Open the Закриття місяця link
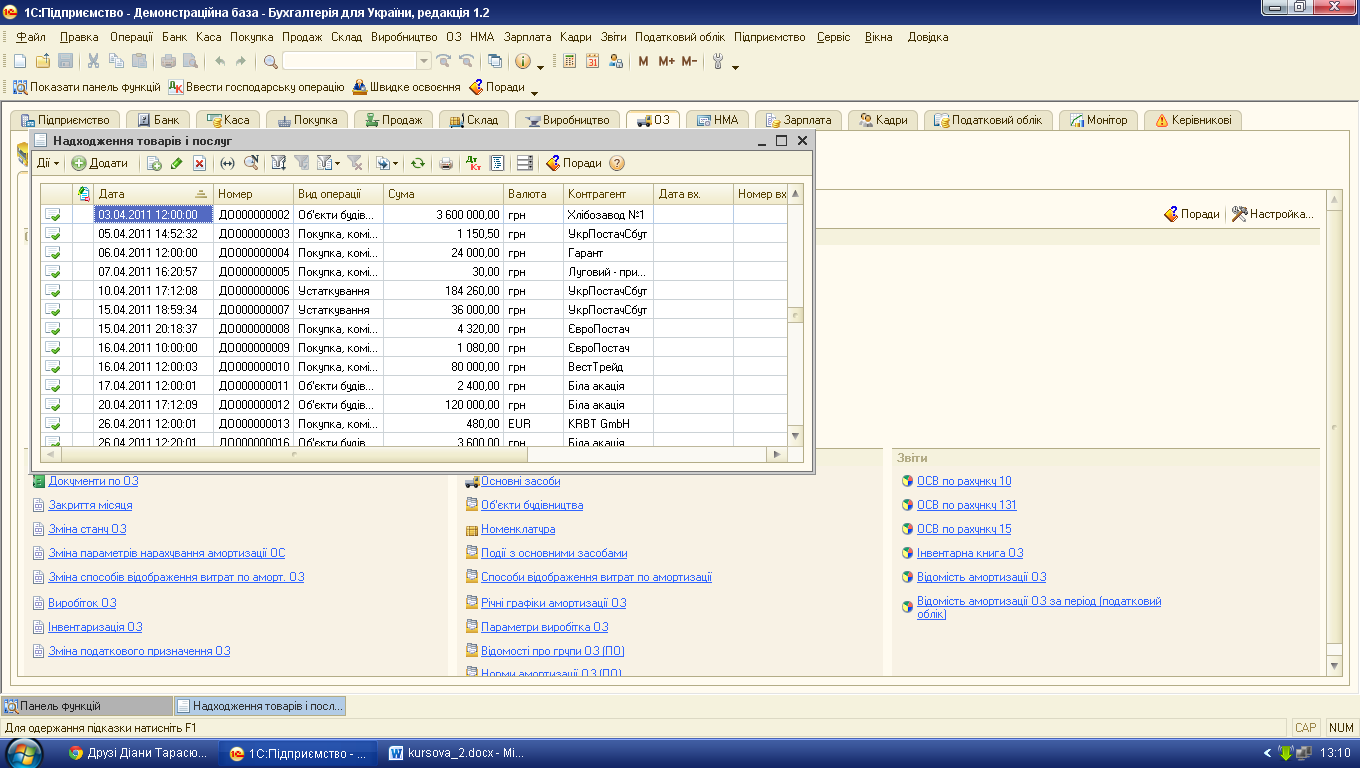 [x=90, y=505]
